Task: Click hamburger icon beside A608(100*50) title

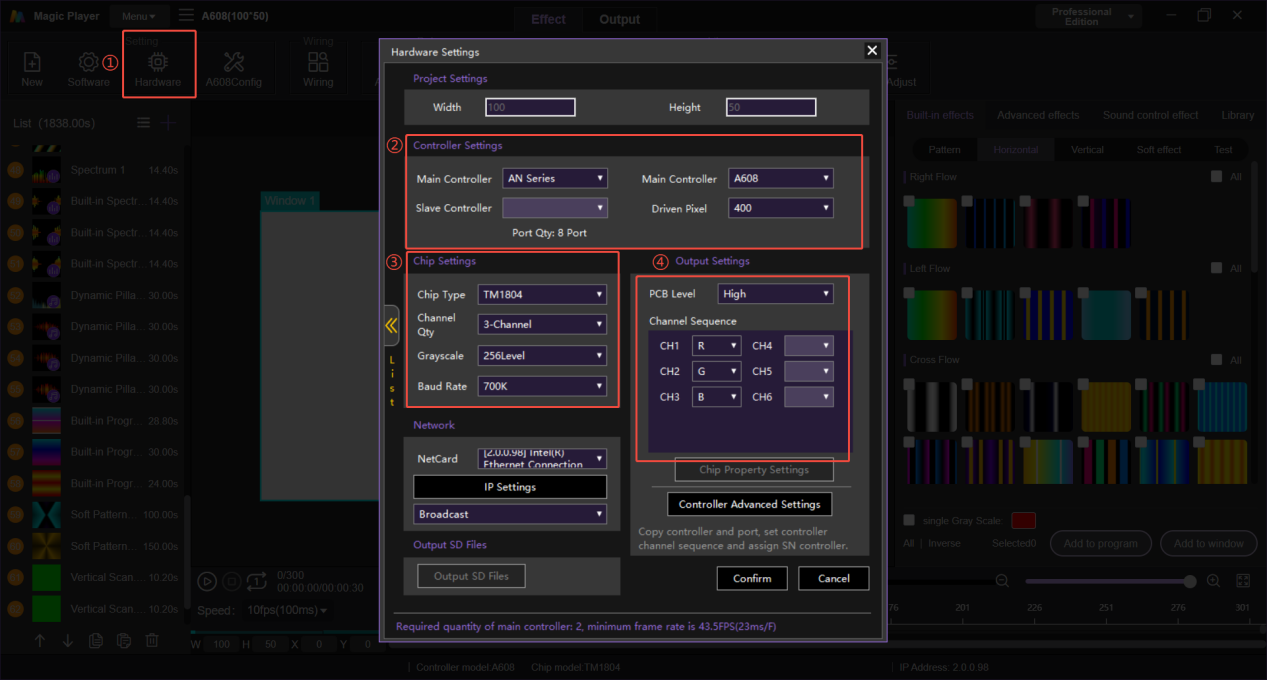Action: coord(186,16)
